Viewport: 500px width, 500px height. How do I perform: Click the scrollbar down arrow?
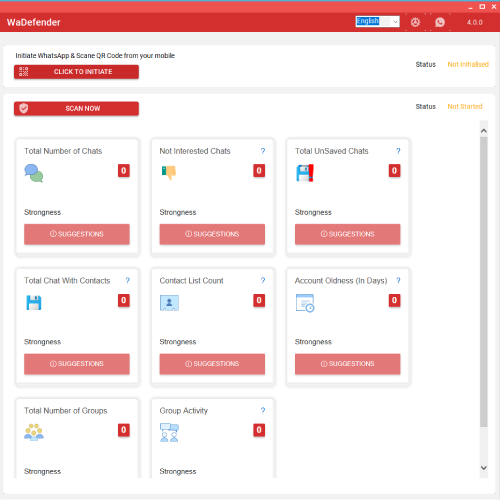tap(484, 468)
